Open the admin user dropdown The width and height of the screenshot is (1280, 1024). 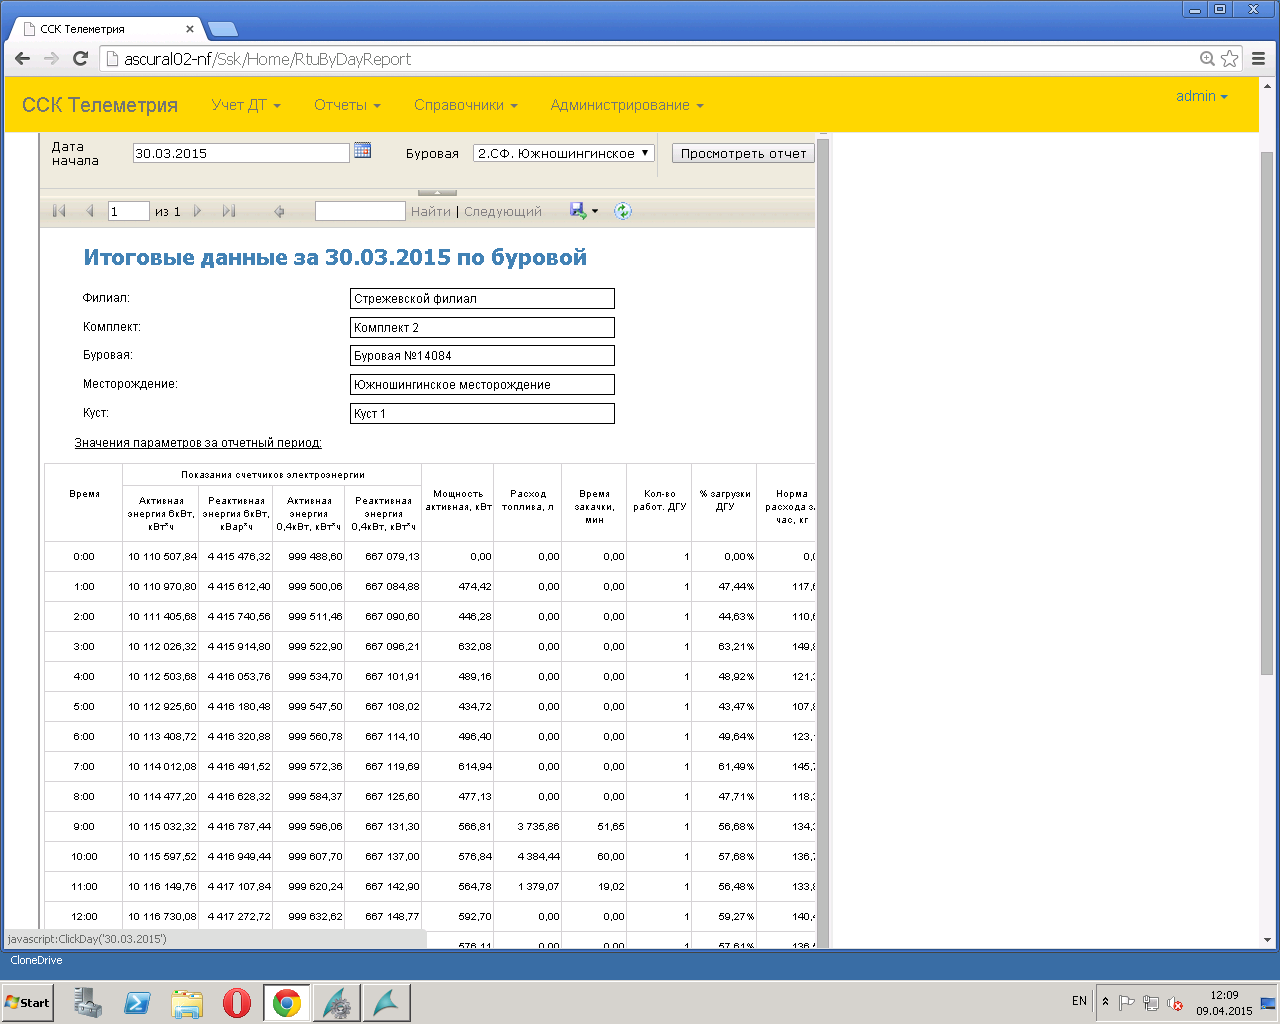point(1201,96)
